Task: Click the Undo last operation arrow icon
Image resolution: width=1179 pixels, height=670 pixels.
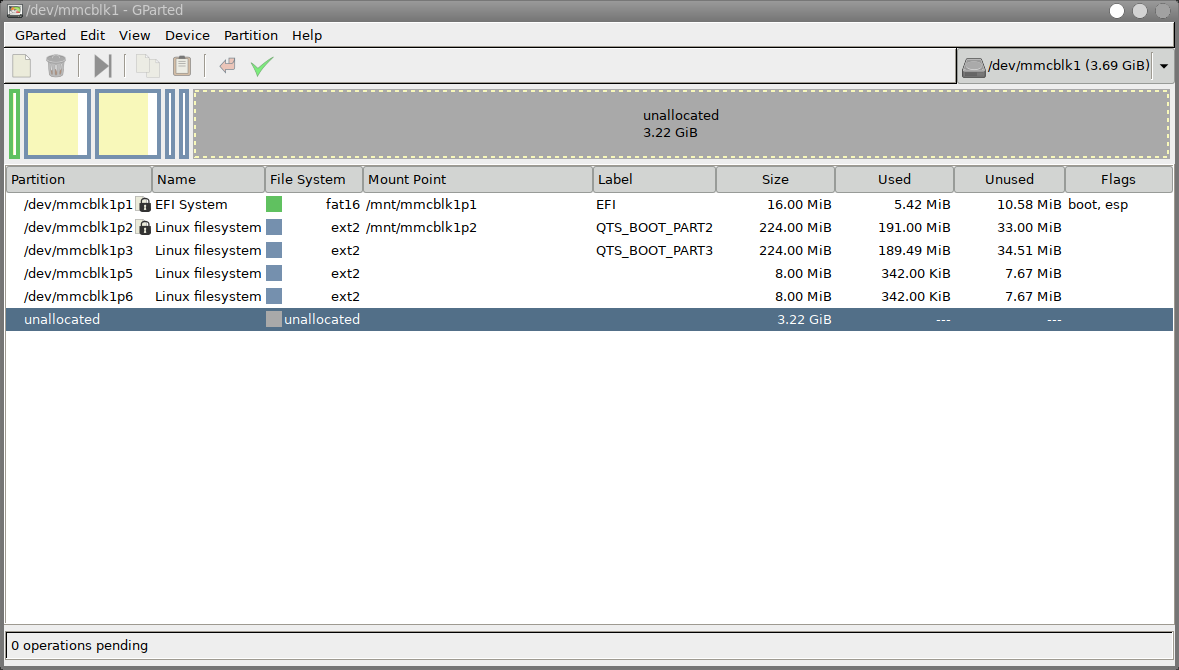Action: pos(227,66)
